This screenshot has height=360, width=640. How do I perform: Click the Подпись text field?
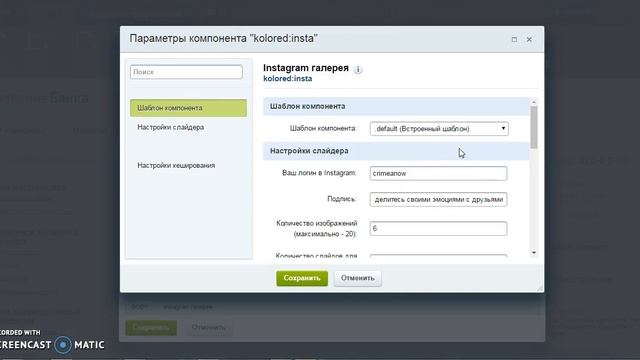click(x=438, y=200)
